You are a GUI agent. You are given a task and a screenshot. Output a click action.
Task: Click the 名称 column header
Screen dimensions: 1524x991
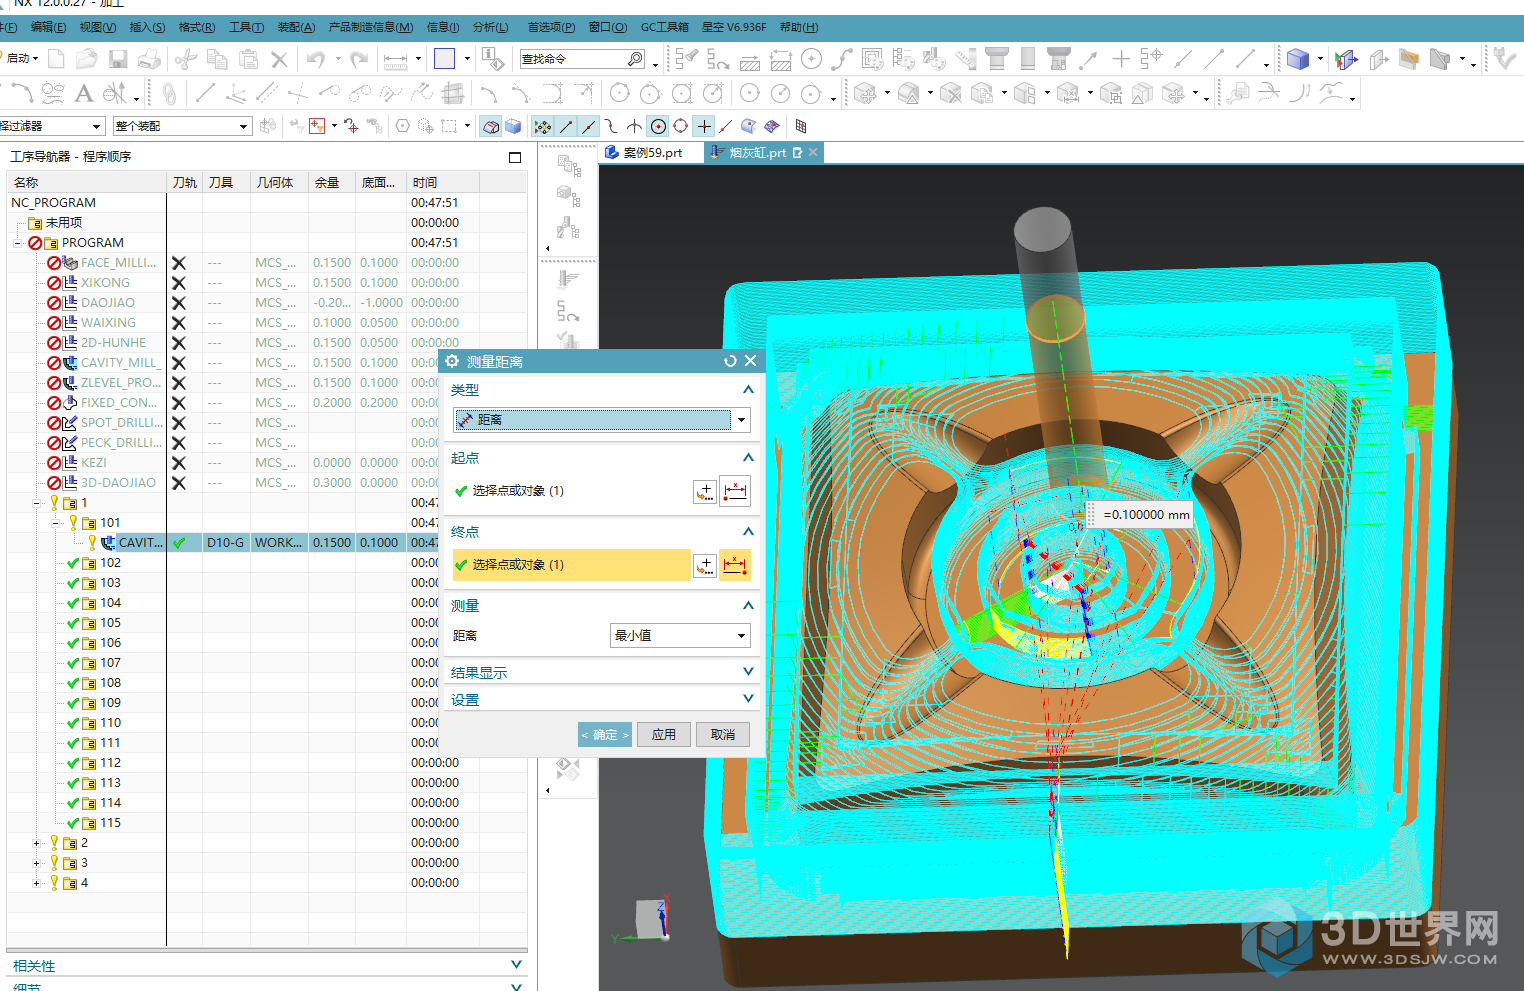click(87, 183)
